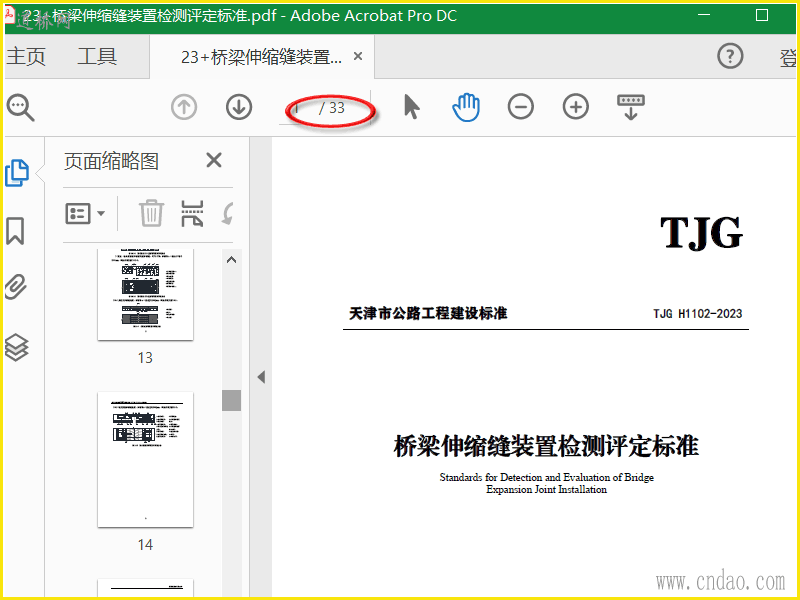The image size is (800, 600).
Task: Click the thumbnail panel scroll-up arrow
Action: tap(232, 260)
